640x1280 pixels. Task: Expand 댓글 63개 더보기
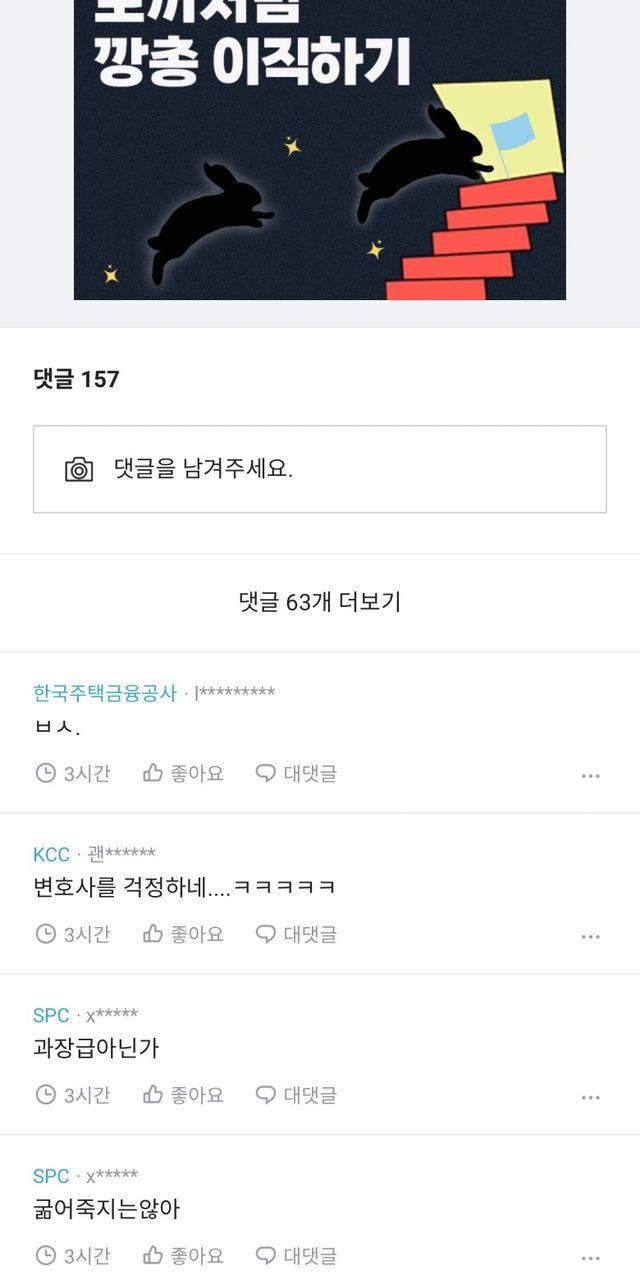(x=320, y=602)
